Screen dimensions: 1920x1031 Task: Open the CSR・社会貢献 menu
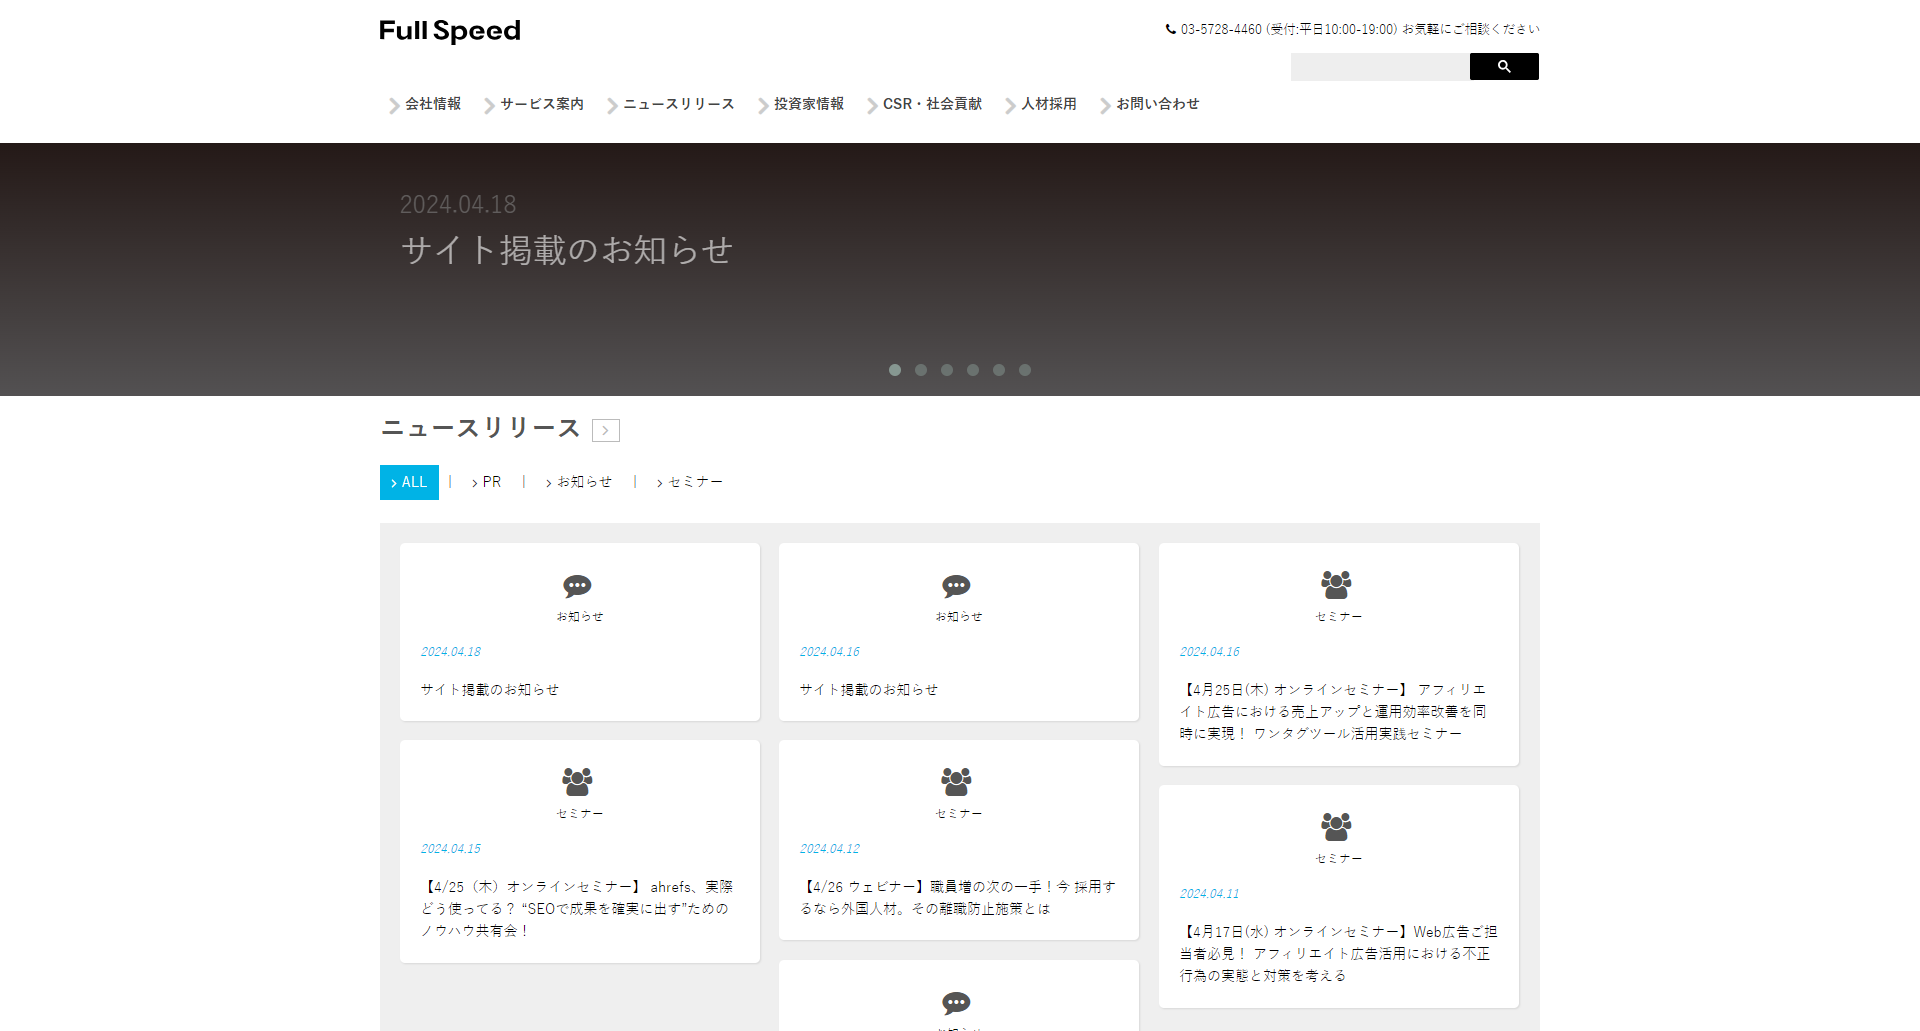coord(932,104)
